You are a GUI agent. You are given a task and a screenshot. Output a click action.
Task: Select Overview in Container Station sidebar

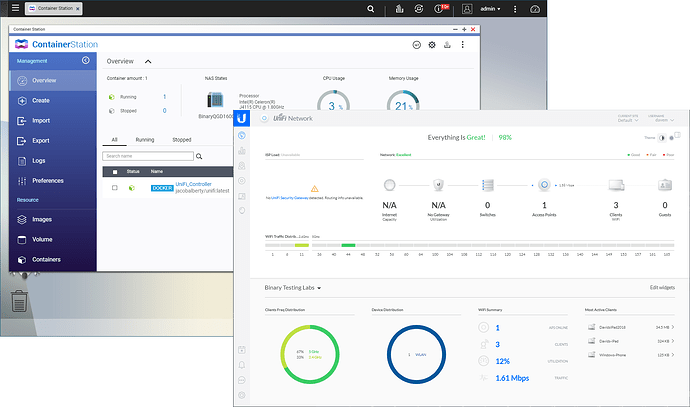[x=53, y=81]
